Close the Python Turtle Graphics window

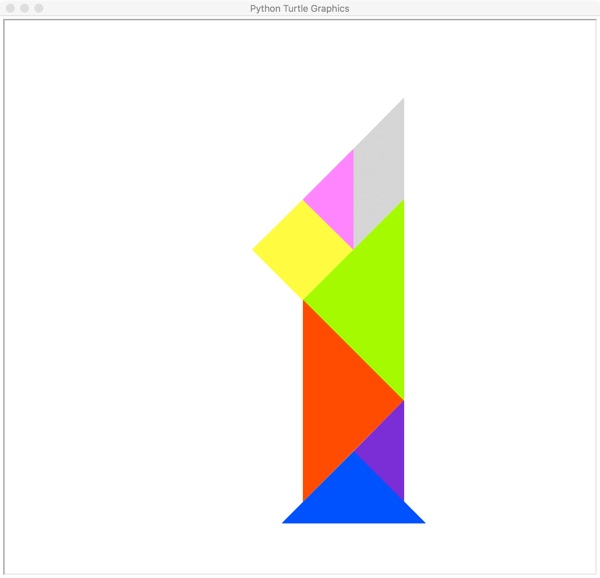point(10,8)
